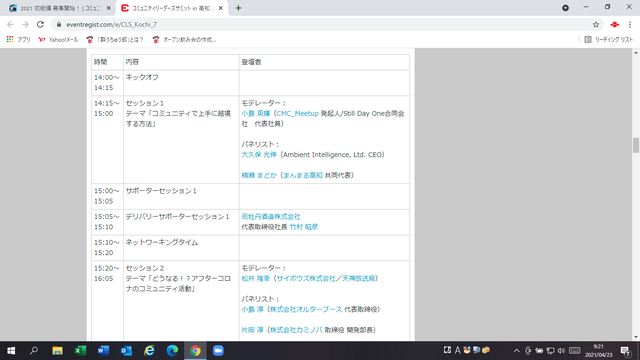Viewport: 640px width, 360px height.
Task: Open the Yahoo!メール bookmark
Action: point(58,40)
